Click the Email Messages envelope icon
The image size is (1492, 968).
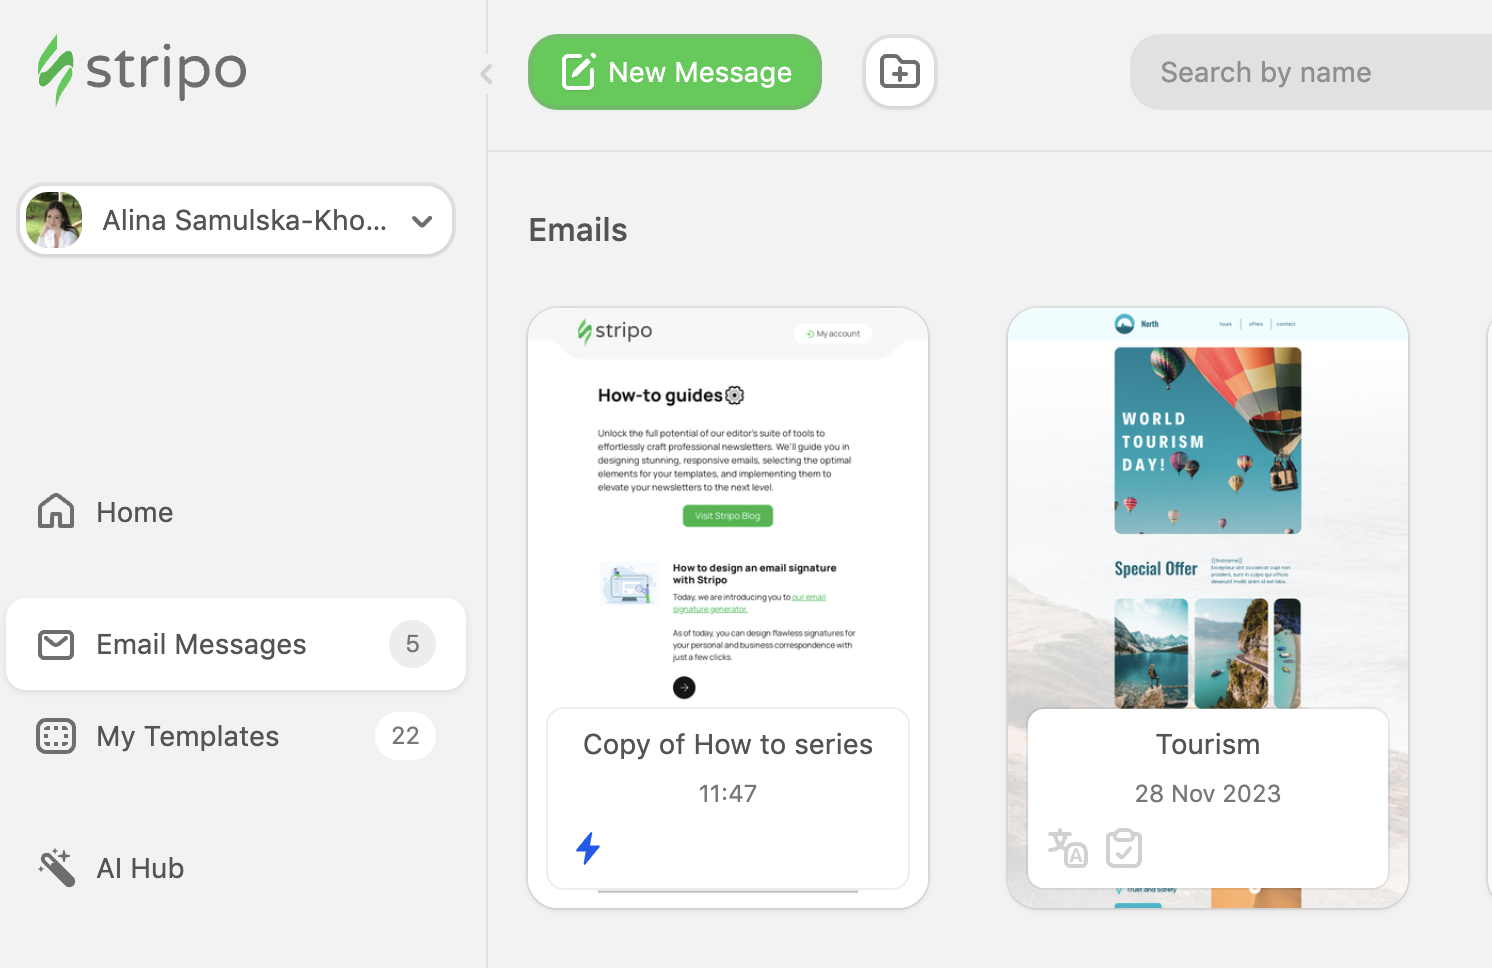coord(56,645)
